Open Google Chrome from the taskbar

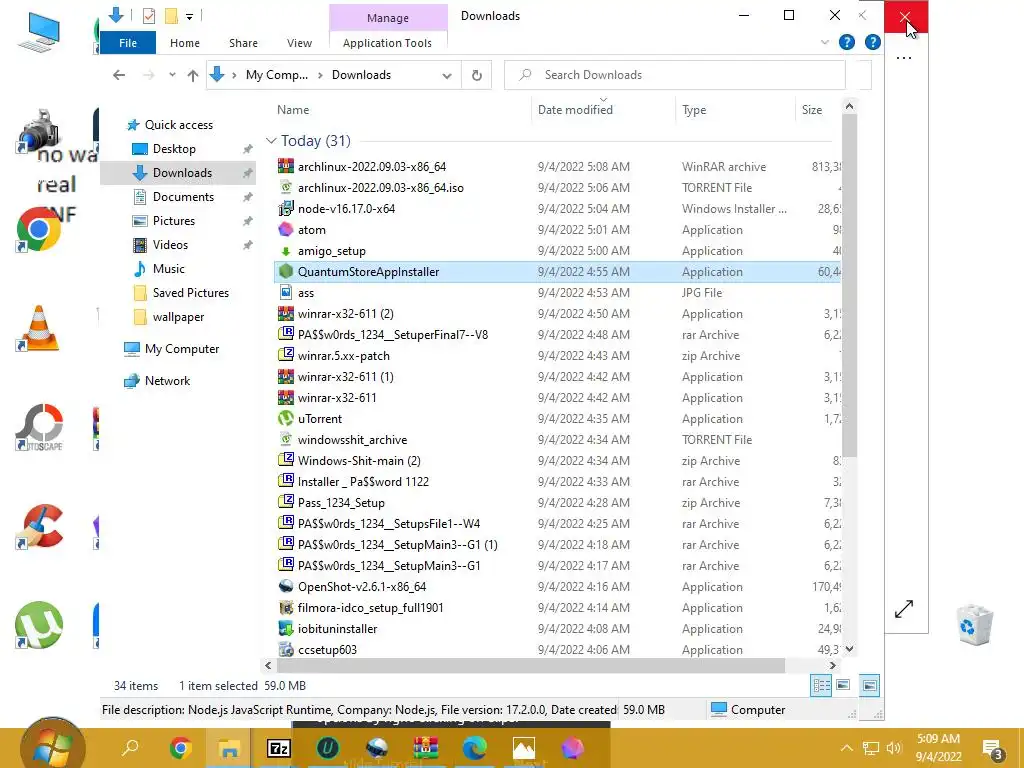pos(180,748)
